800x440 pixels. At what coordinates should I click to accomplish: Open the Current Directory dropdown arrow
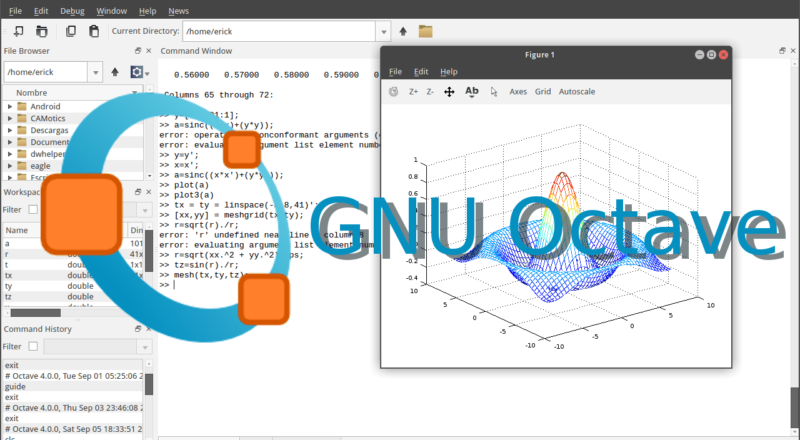[x=384, y=32]
